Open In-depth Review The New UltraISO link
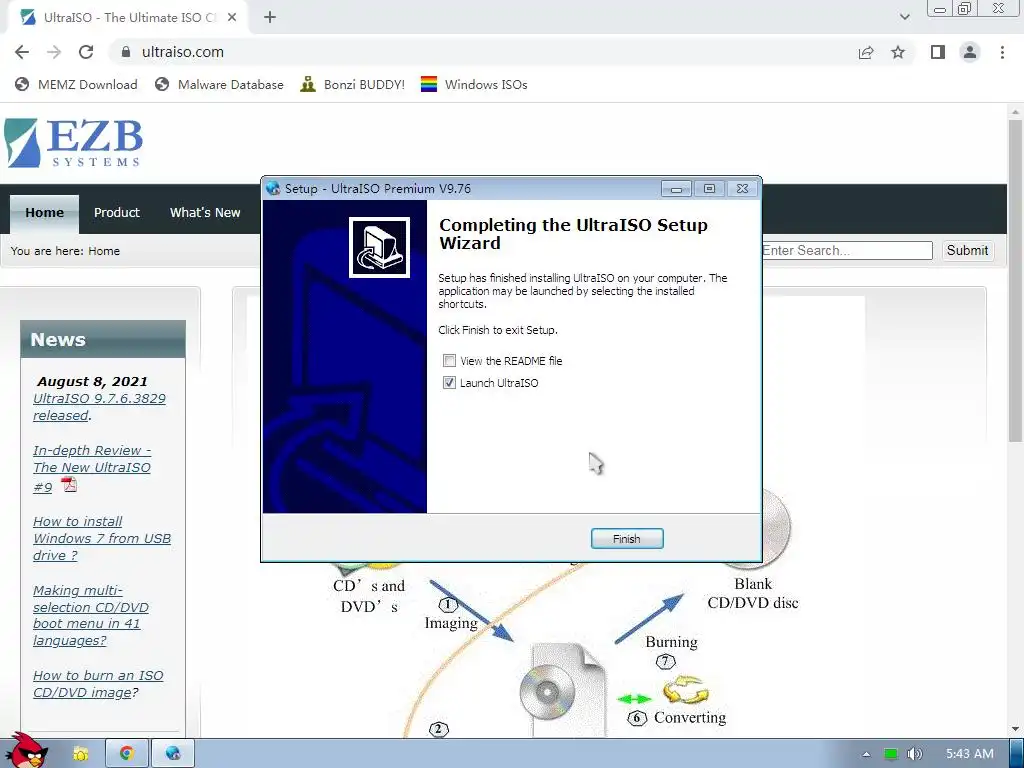 pyautogui.click(x=92, y=468)
